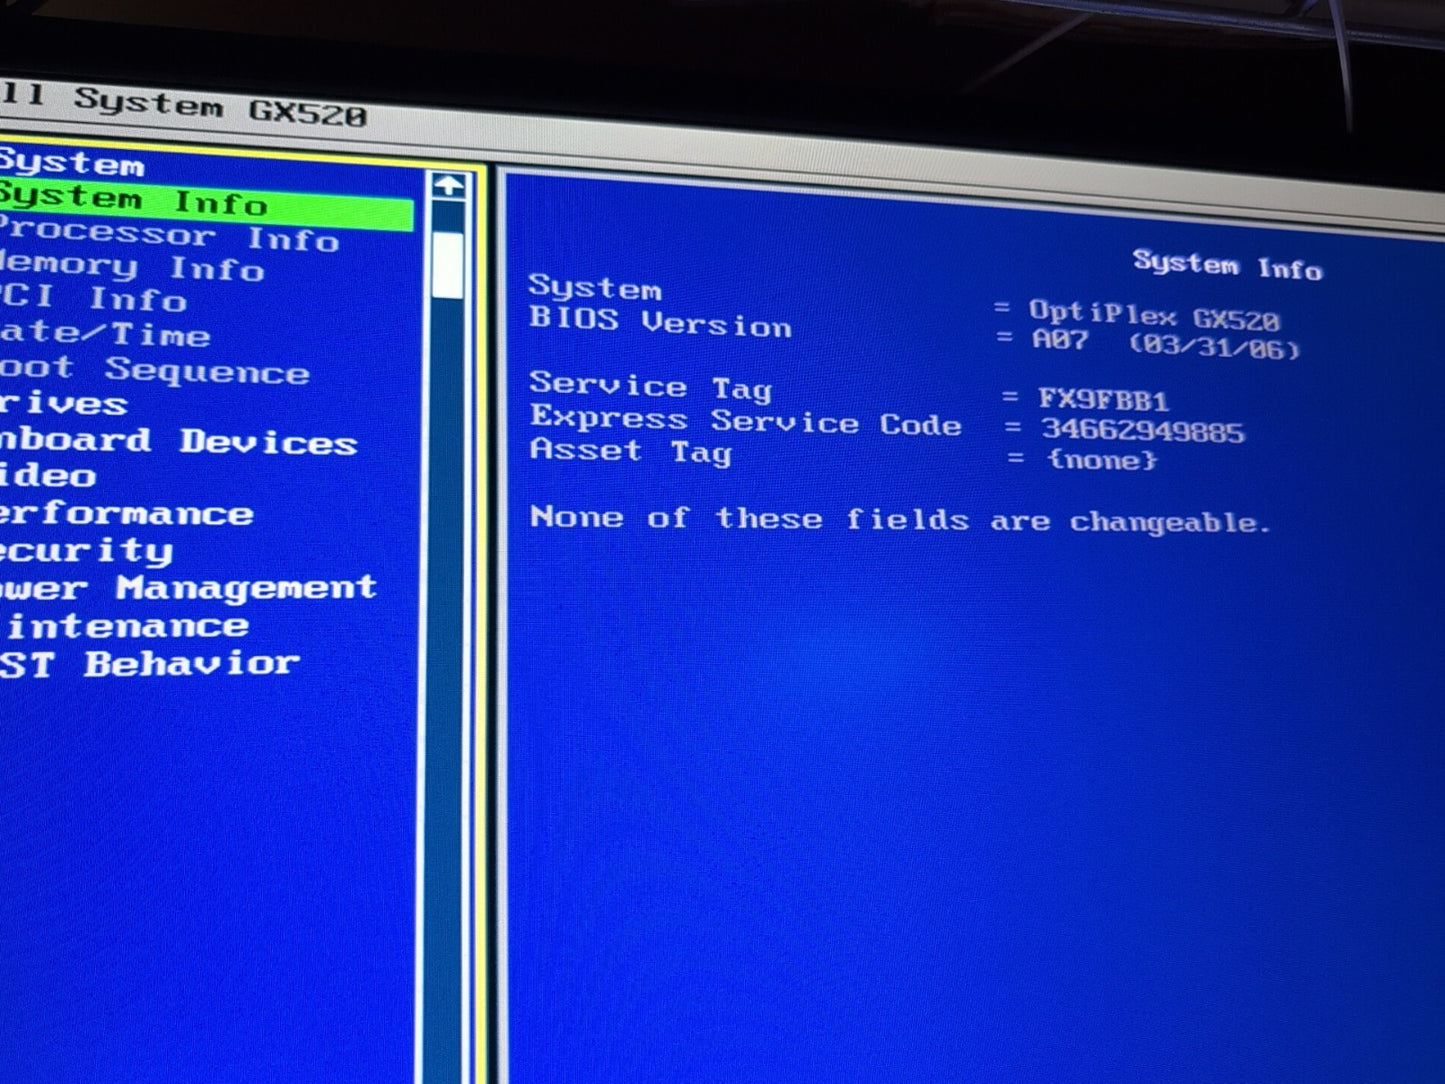This screenshot has width=1445, height=1084.
Task: Select the top-level System category
Action: 72,162
